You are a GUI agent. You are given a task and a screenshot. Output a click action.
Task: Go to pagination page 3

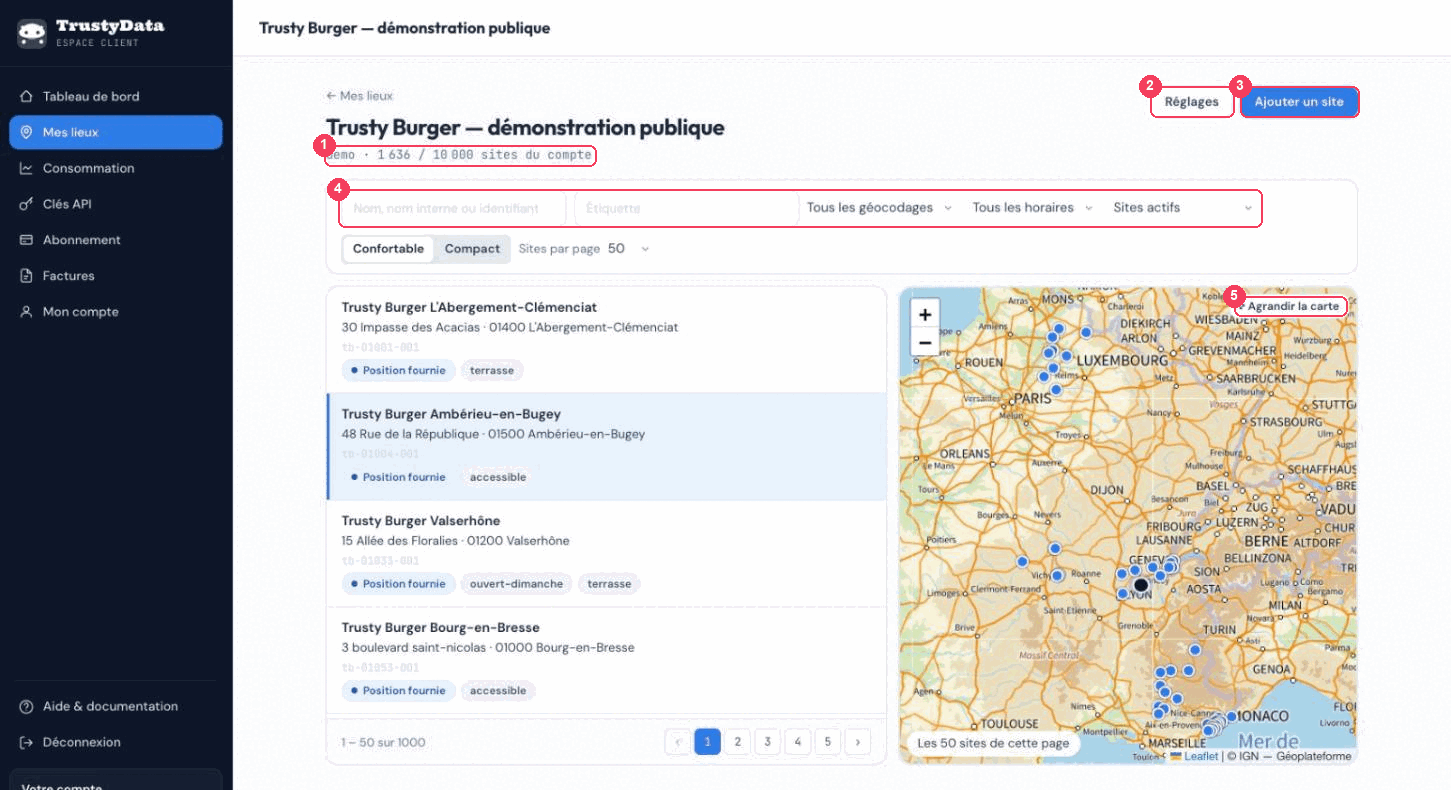(x=767, y=742)
